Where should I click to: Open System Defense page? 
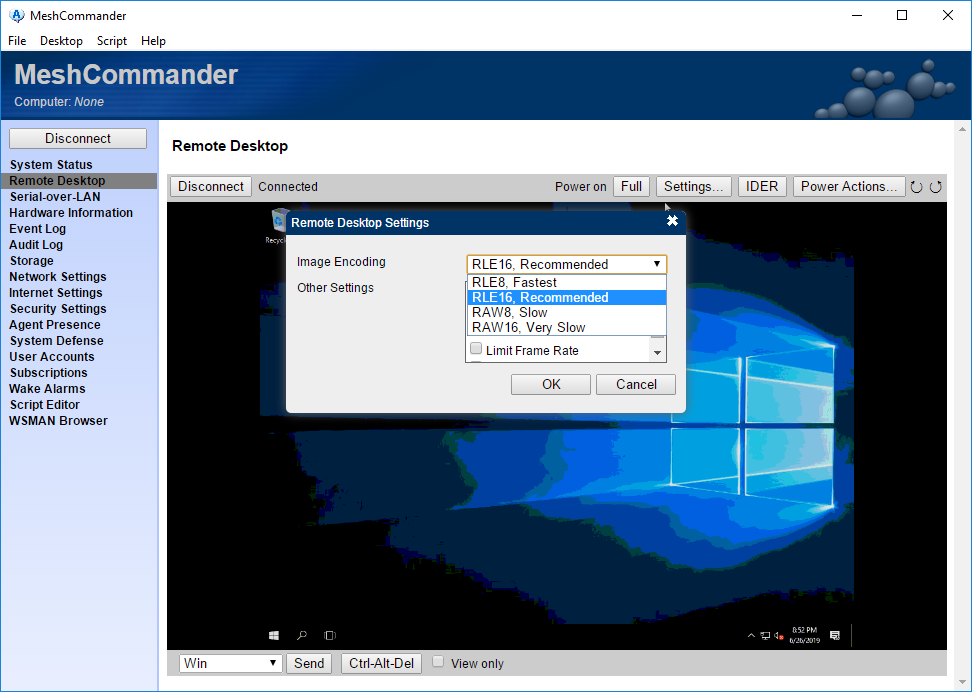click(56, 341)
